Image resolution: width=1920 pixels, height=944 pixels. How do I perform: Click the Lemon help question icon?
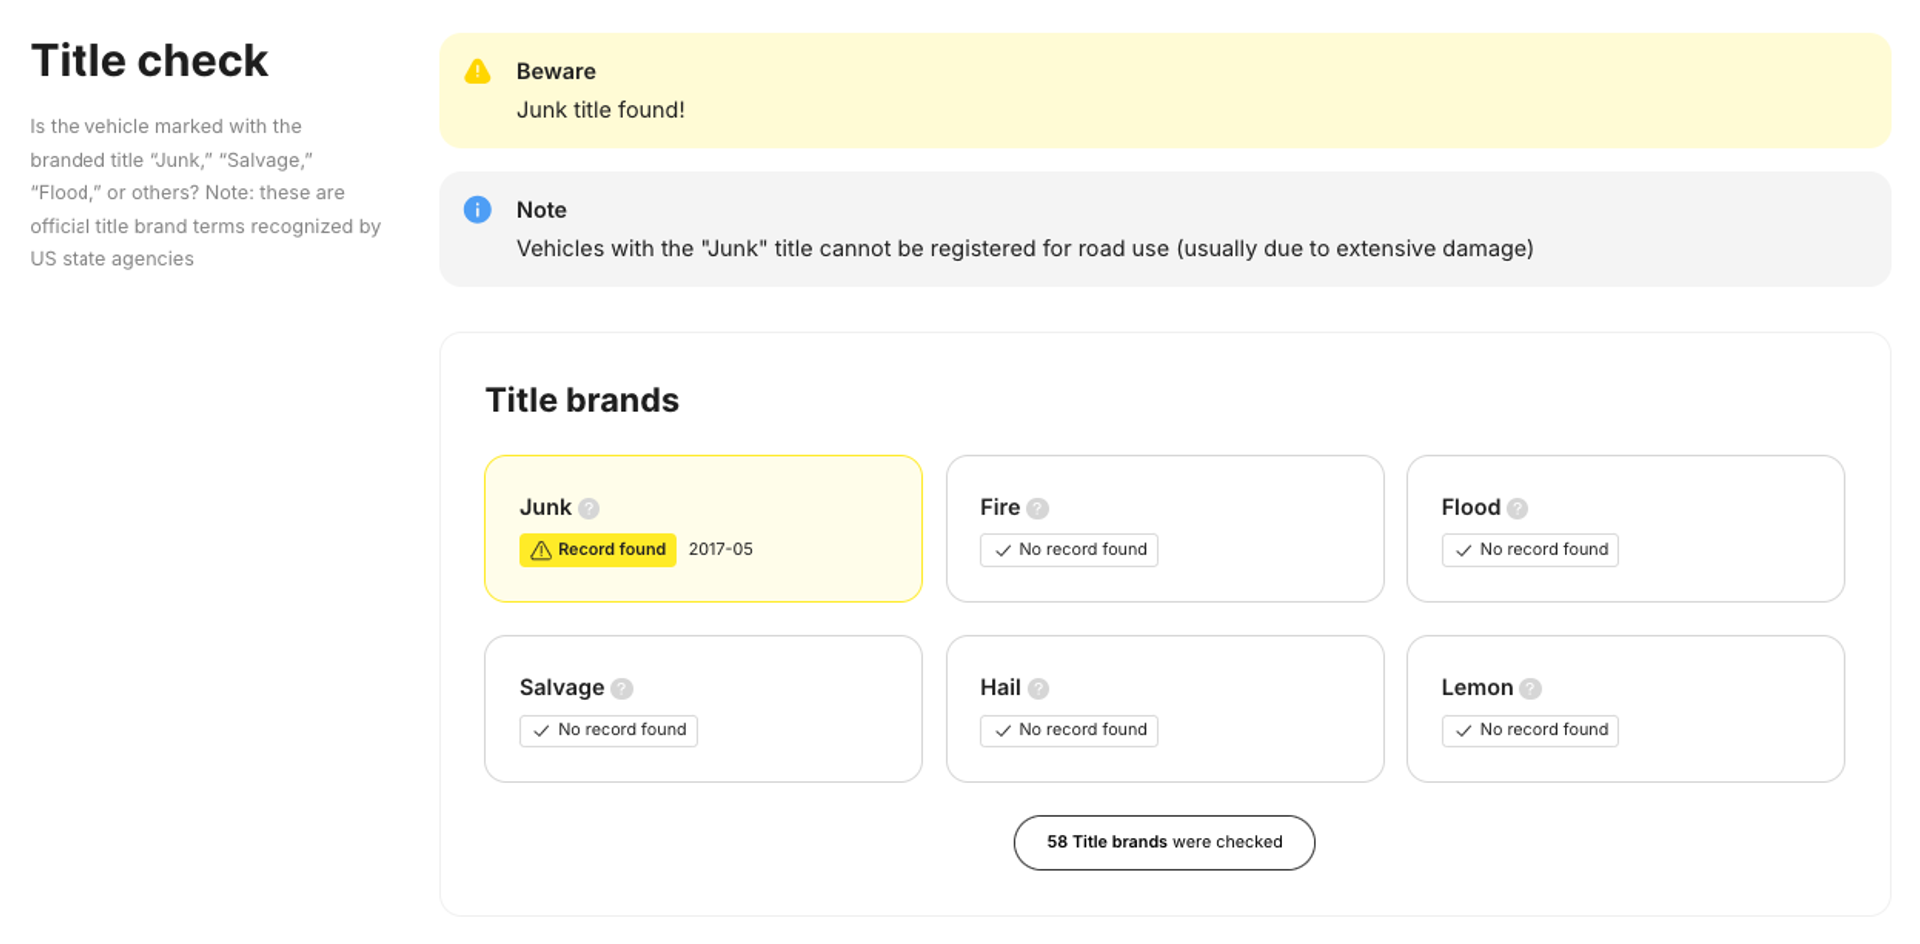[x=1530, y=689]
